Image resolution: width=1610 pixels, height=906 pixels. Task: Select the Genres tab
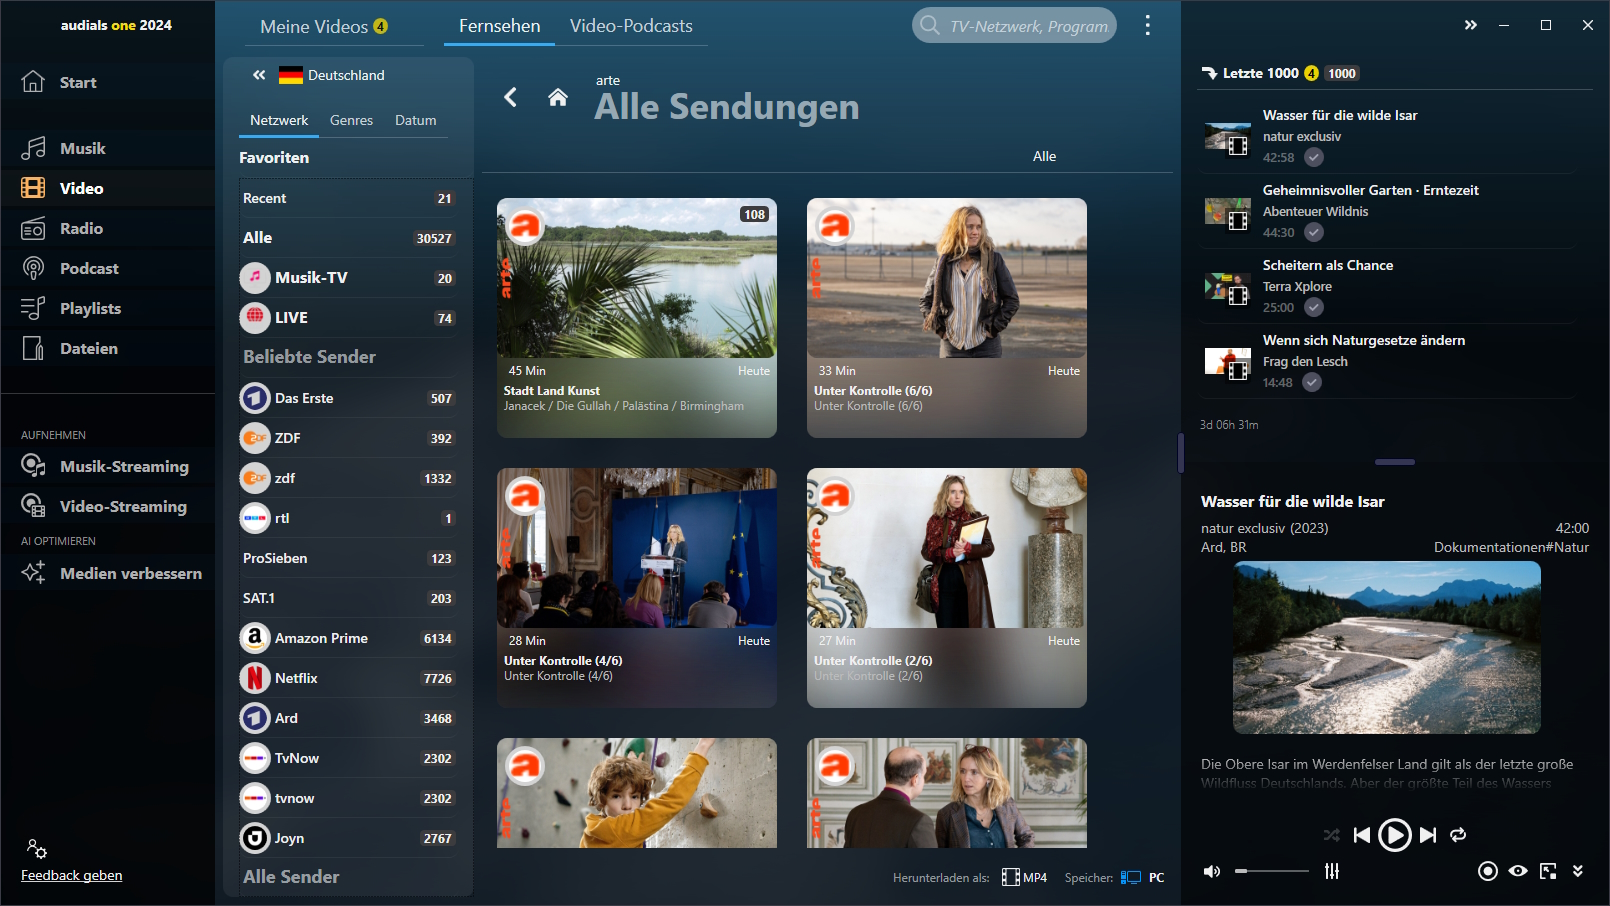pyautogui.click(x=351, y=120)
